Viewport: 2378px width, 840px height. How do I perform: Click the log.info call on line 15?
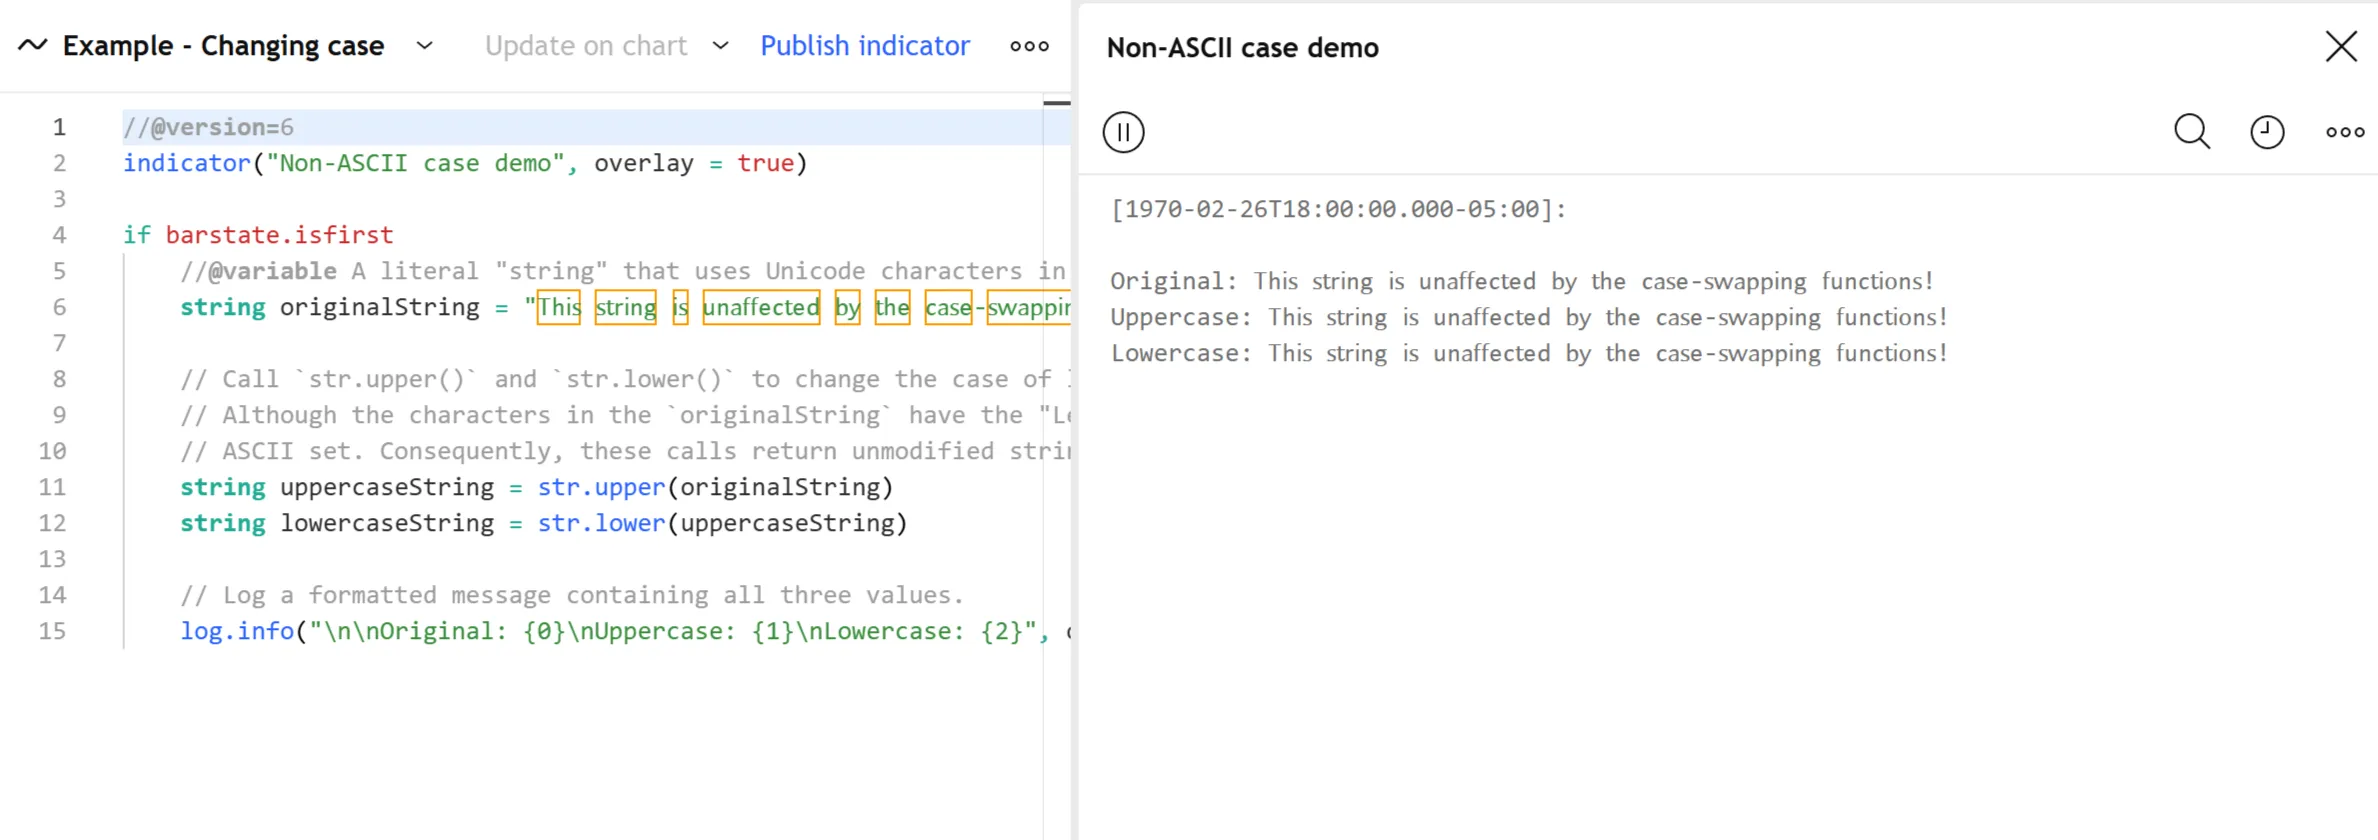237,631
